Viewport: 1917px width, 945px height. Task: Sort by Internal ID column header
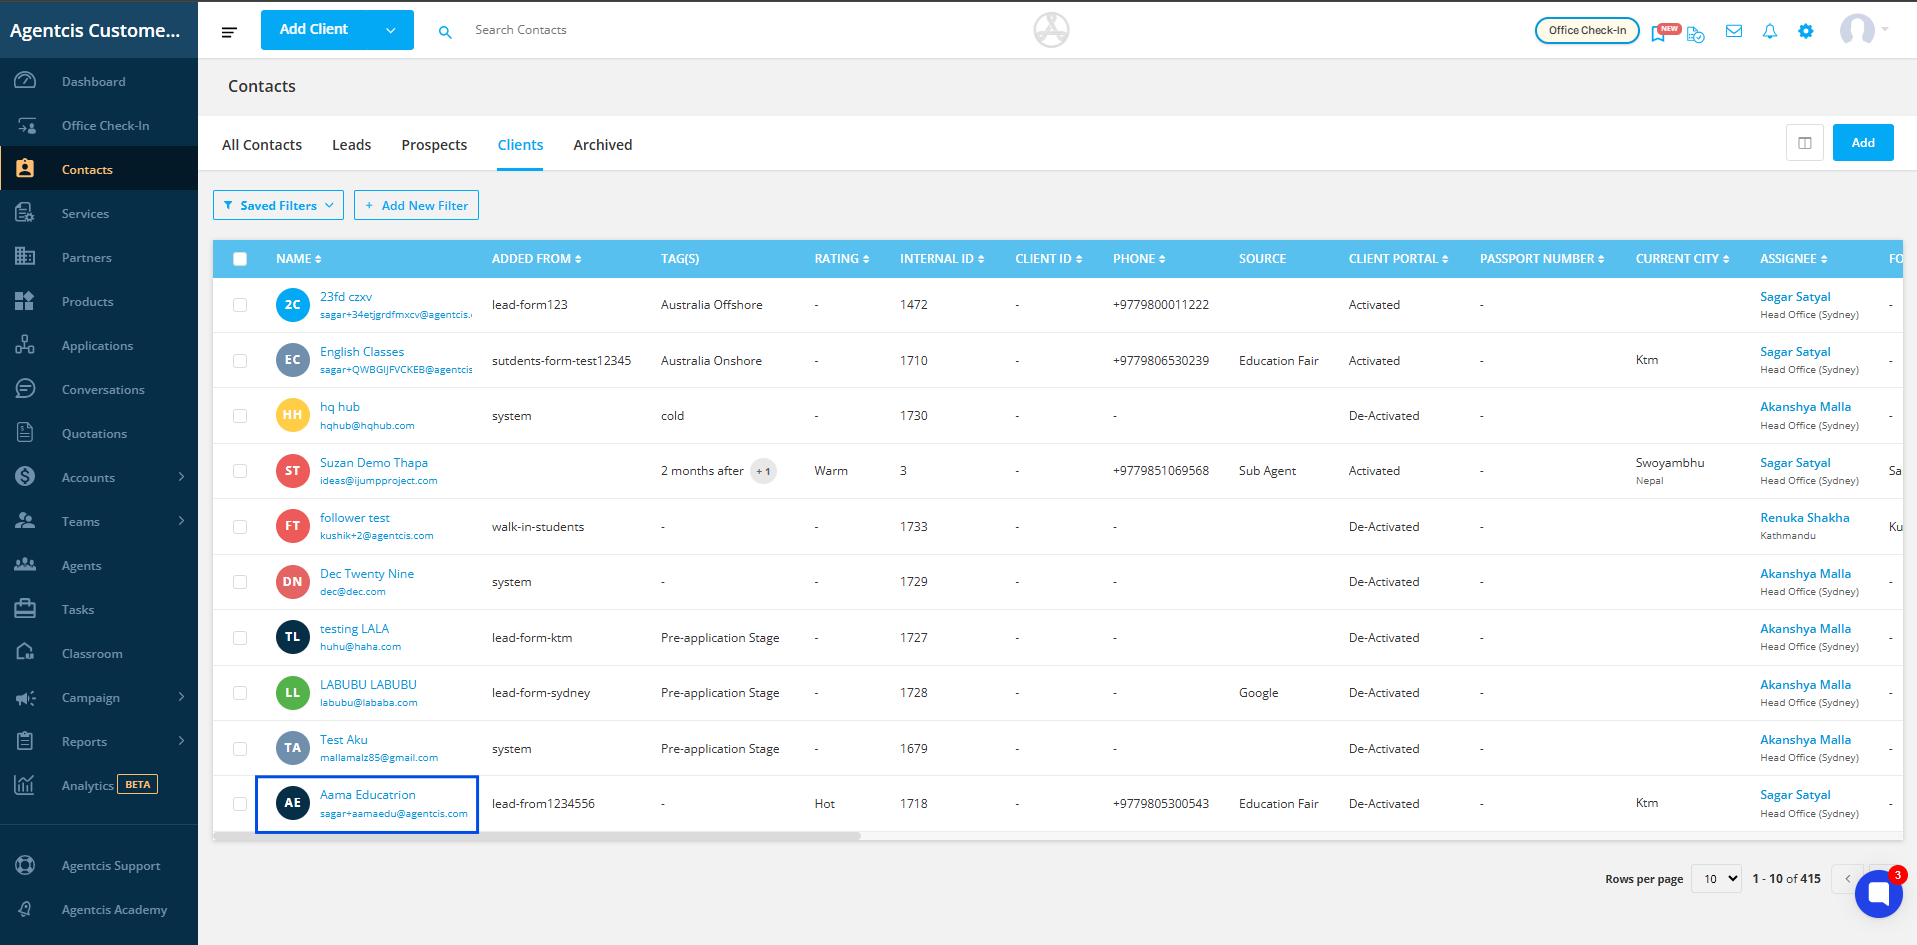942,259
